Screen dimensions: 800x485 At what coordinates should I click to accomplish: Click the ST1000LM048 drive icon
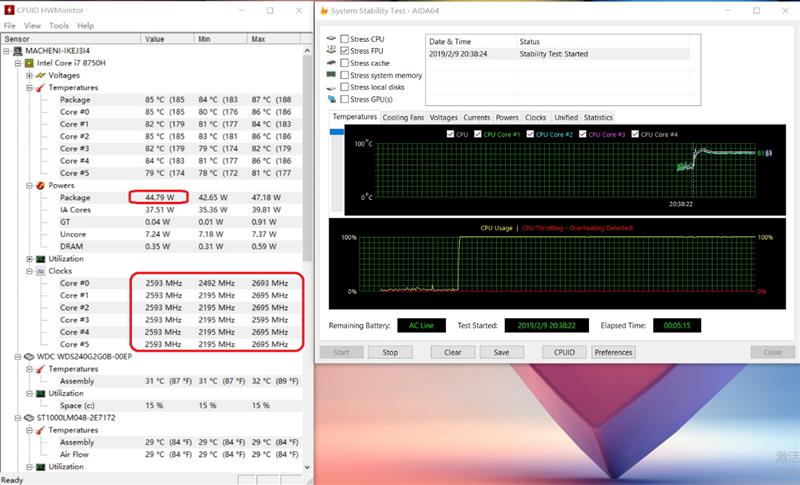29,418
